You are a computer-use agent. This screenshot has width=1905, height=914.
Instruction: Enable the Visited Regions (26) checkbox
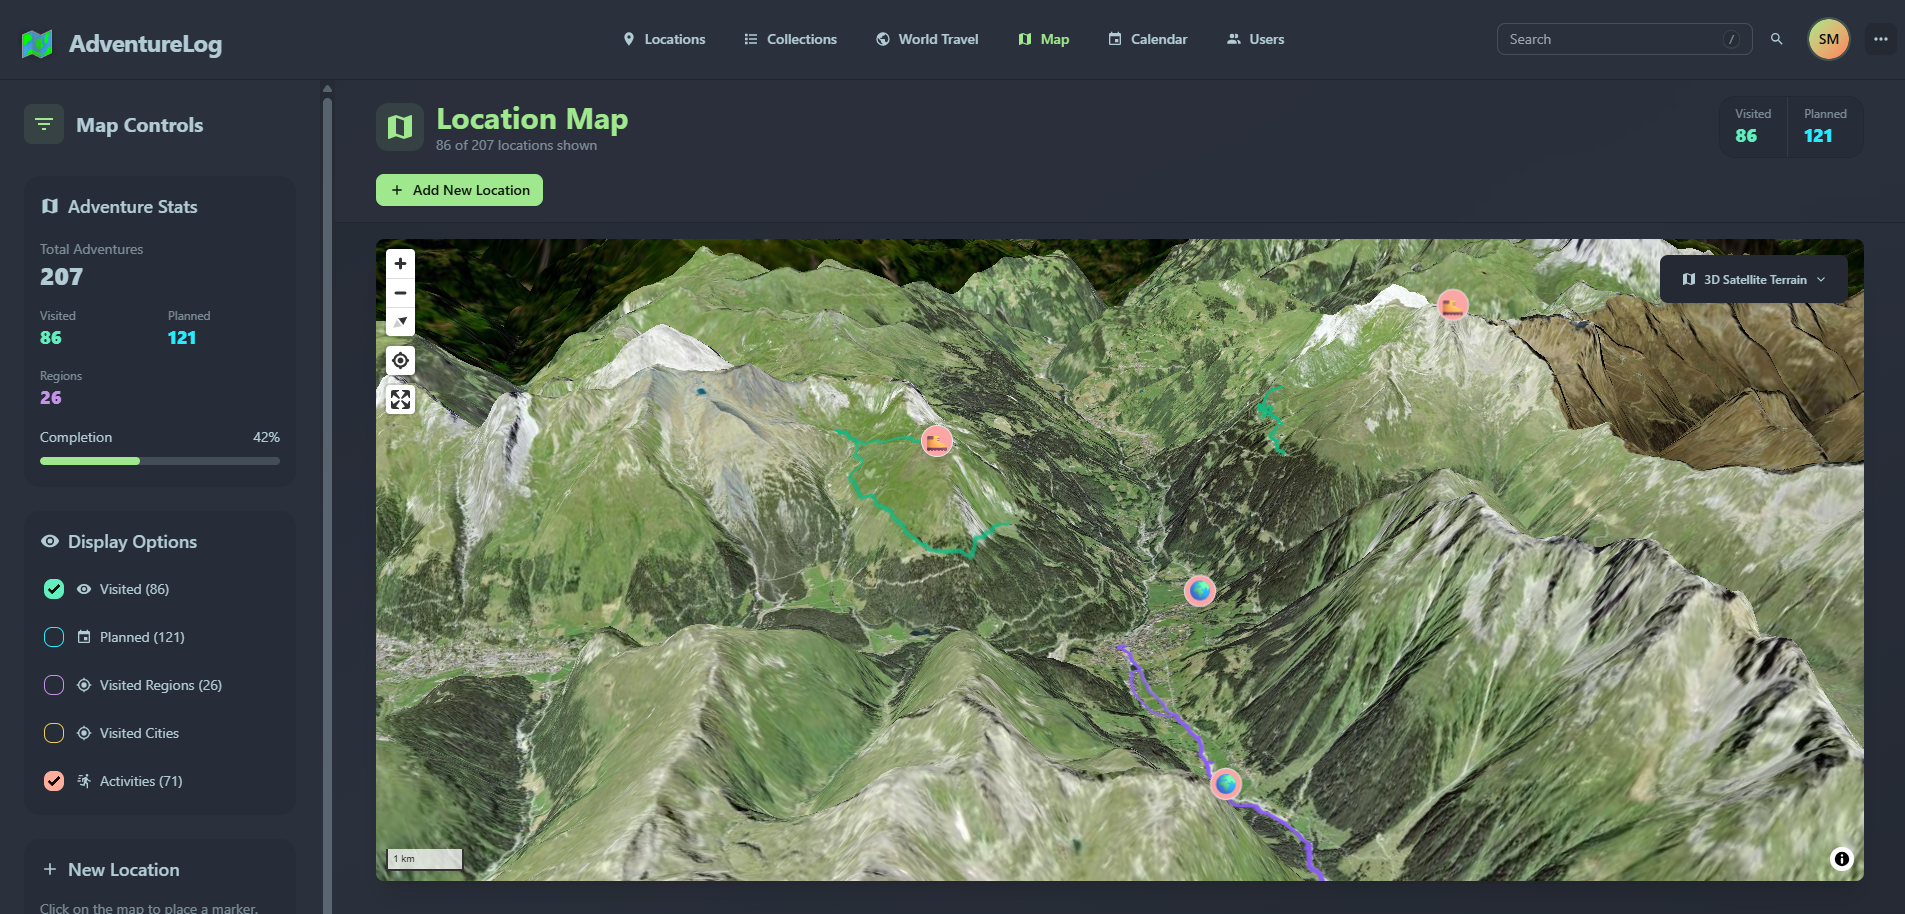[54, 685]
